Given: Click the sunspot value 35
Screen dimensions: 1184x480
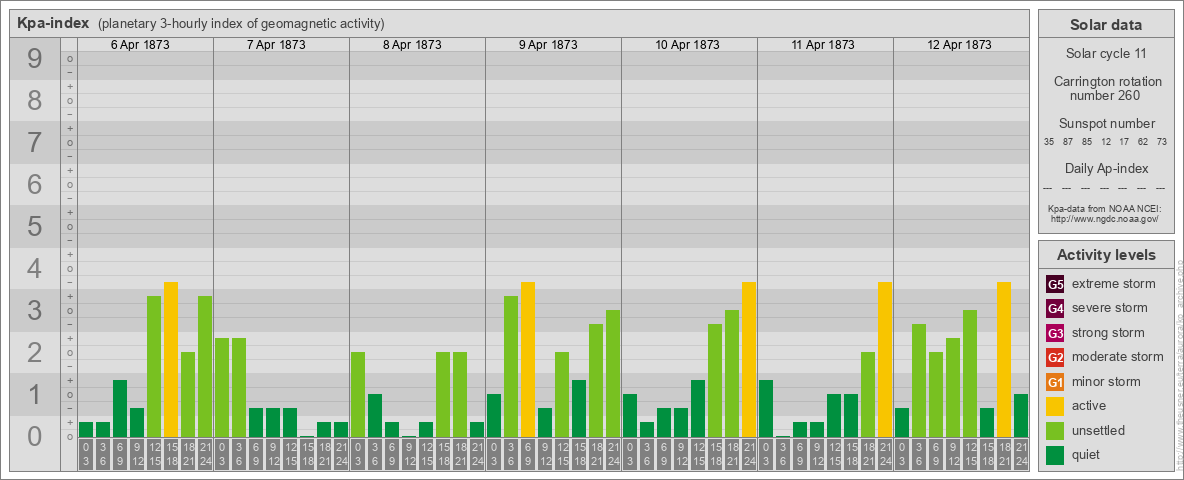Looking at the screenshot, I should 1049,142.
